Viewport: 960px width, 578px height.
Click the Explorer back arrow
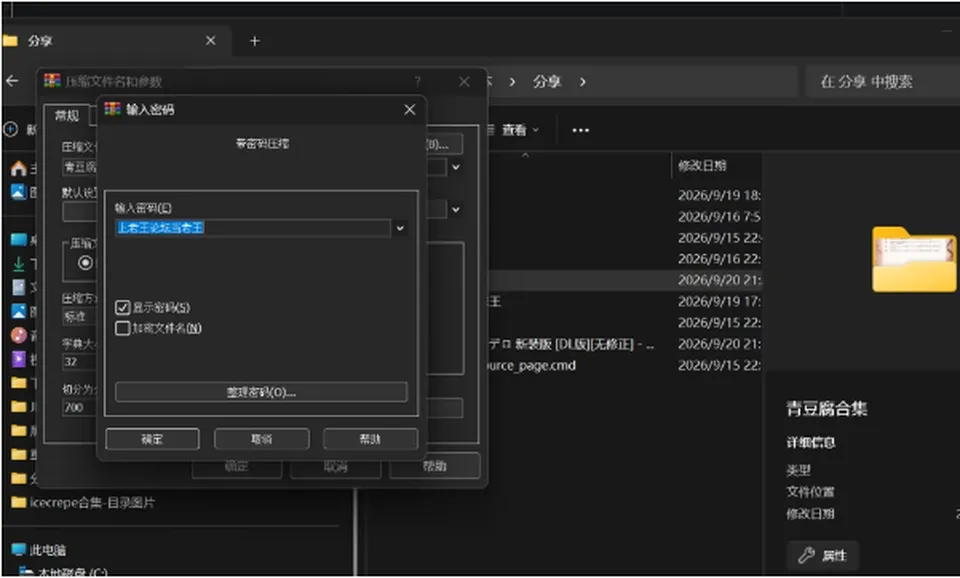(x=12, y=81)
